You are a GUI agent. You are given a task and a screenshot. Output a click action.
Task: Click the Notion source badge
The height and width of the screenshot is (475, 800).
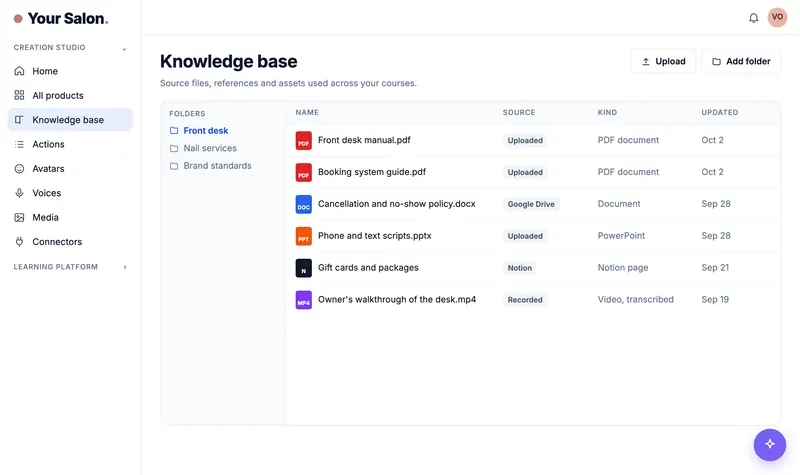click(x=519, y=268)
